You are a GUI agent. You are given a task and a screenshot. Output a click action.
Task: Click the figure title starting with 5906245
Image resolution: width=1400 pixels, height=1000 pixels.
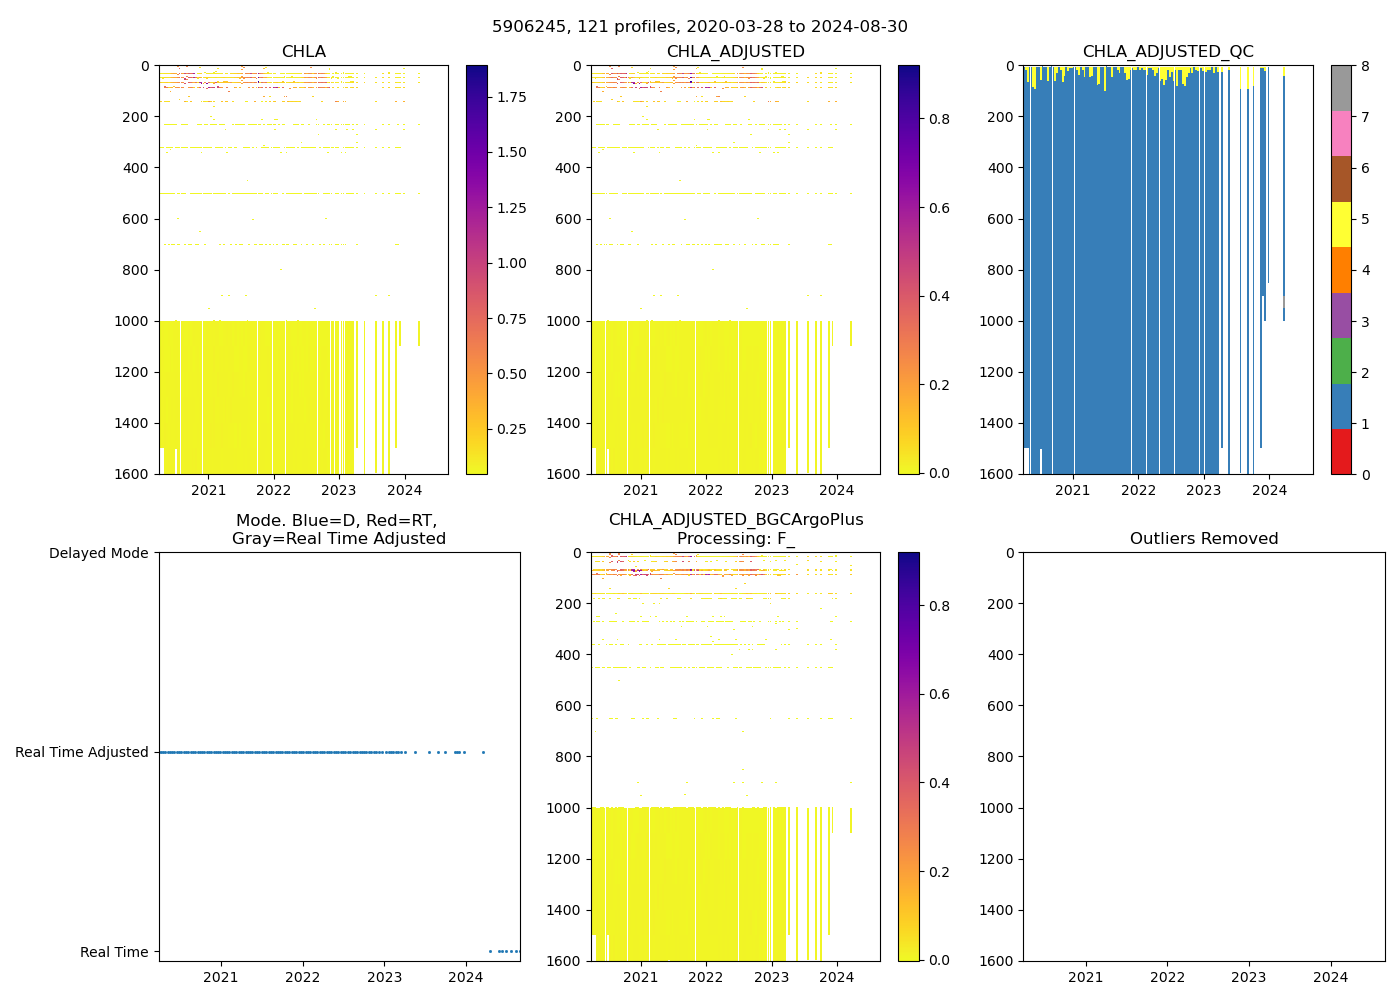tap(700, 27)
